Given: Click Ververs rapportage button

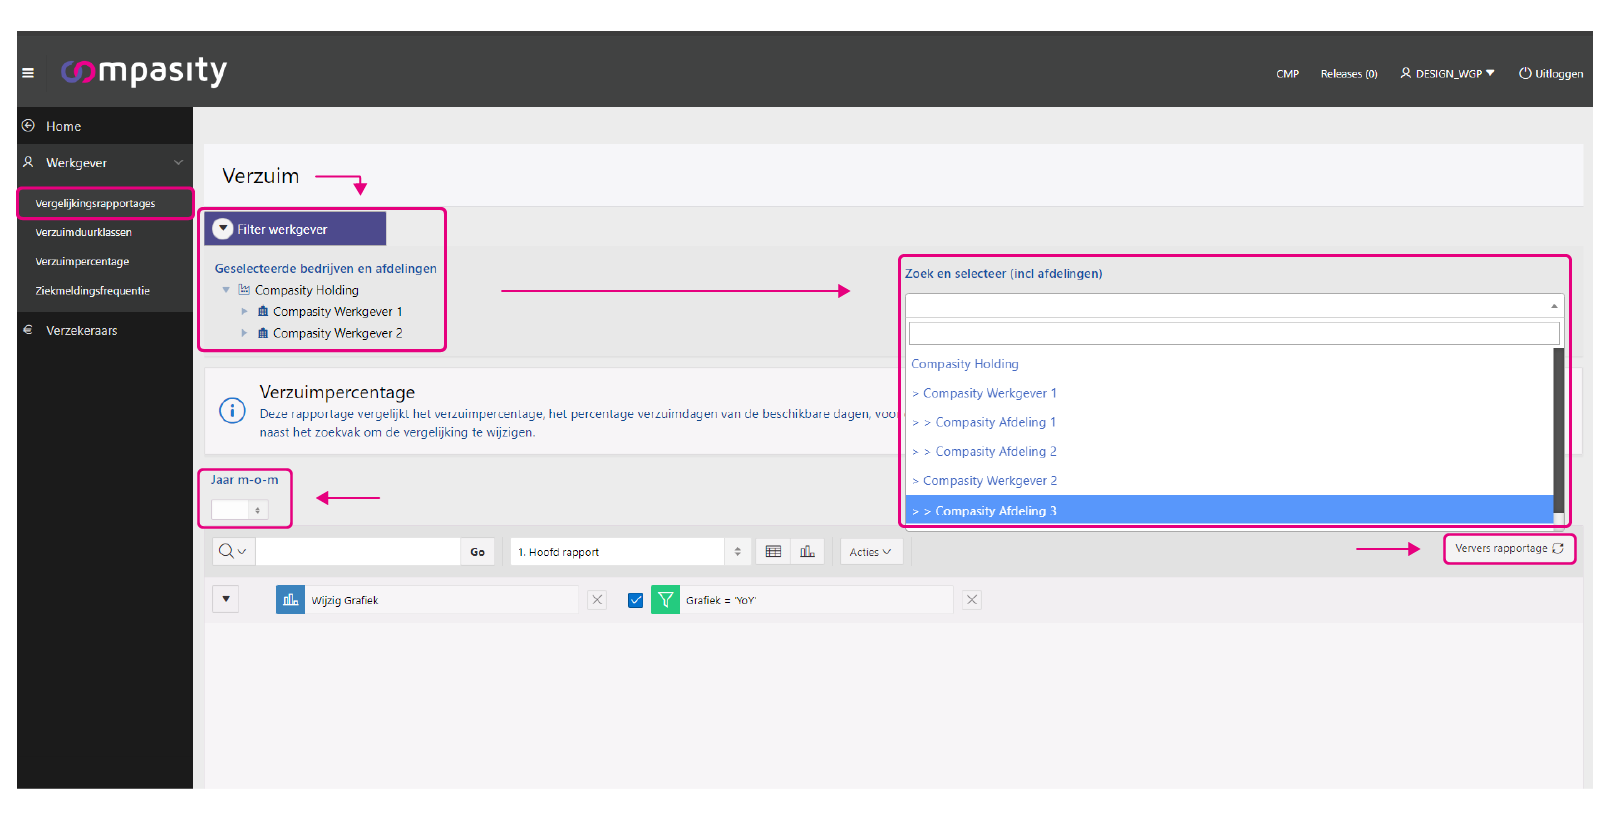Looking at the screenshot, I should [x=1509, y=548].
